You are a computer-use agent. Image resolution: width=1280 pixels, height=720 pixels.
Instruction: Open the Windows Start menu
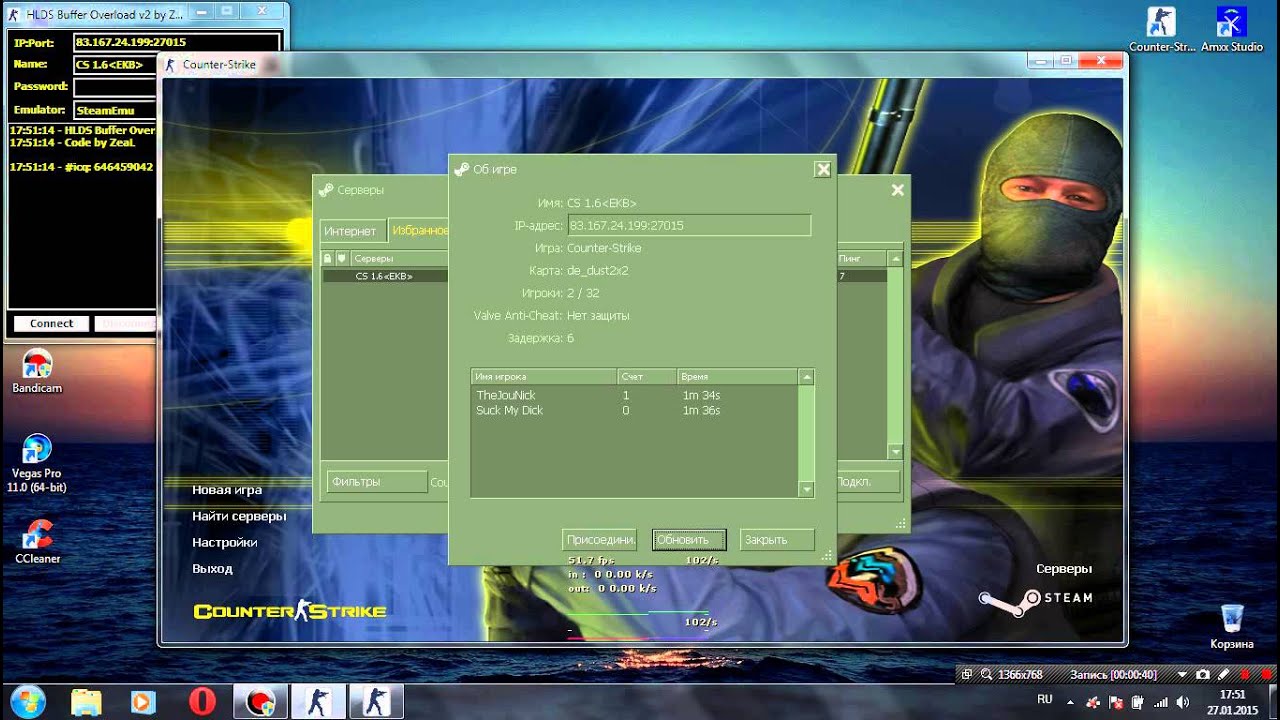coord(27,700)
